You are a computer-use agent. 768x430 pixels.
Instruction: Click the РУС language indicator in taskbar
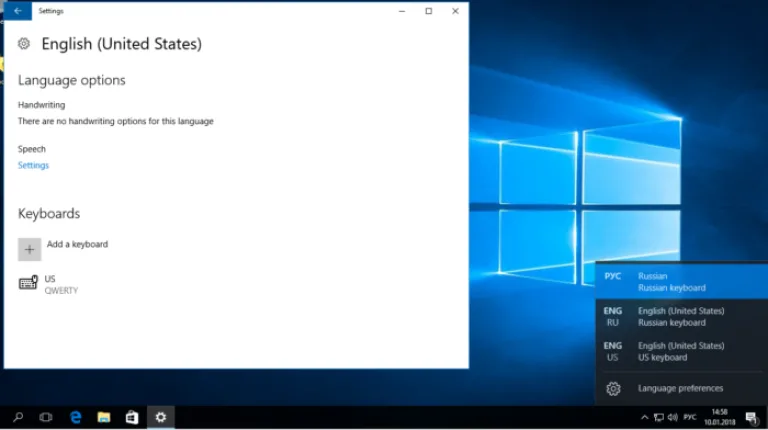(690, 417)
